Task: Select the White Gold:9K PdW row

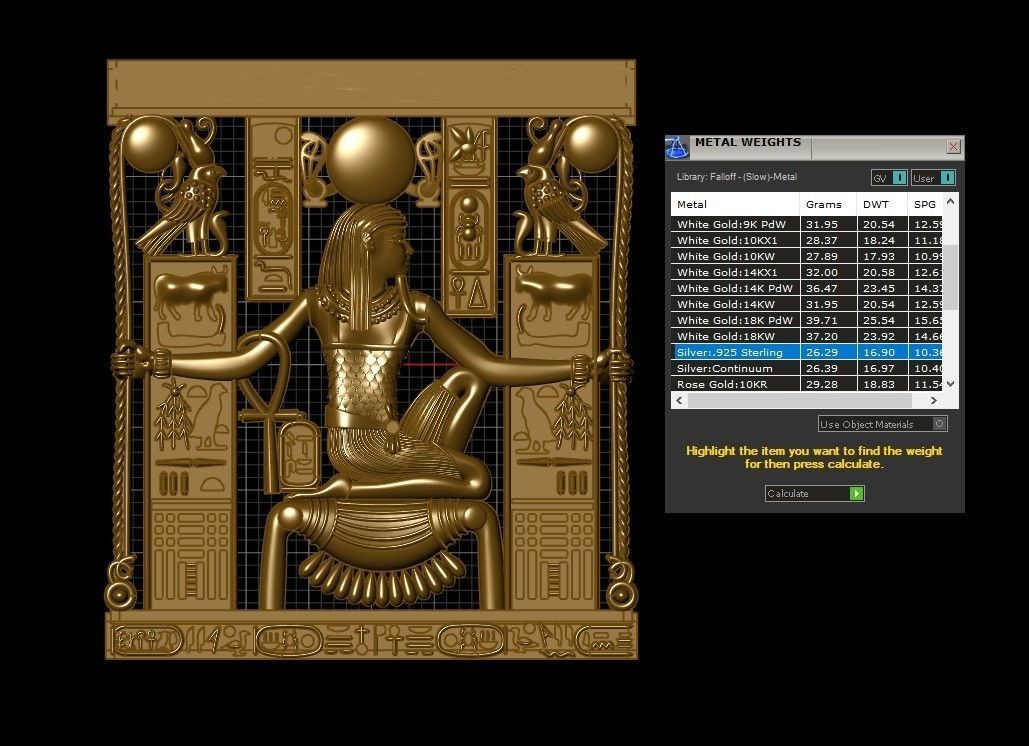Action: (x=807, y=224)
